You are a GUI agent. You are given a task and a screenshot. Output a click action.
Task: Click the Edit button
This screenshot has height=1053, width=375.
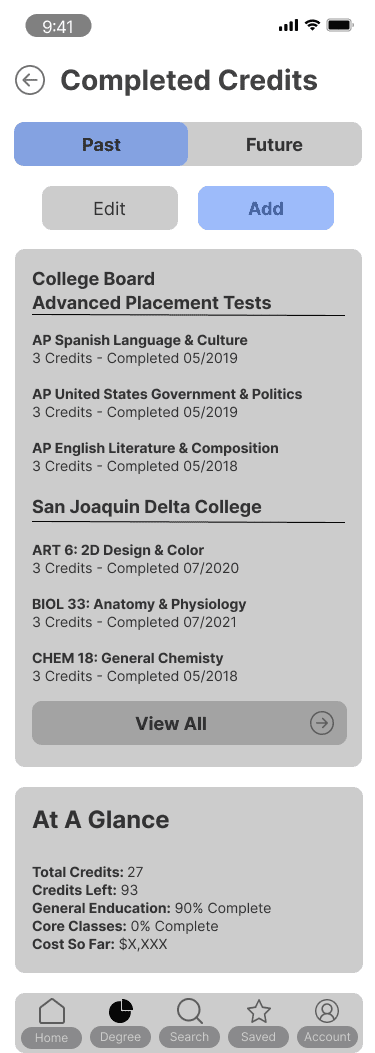[x=110, y=208]
